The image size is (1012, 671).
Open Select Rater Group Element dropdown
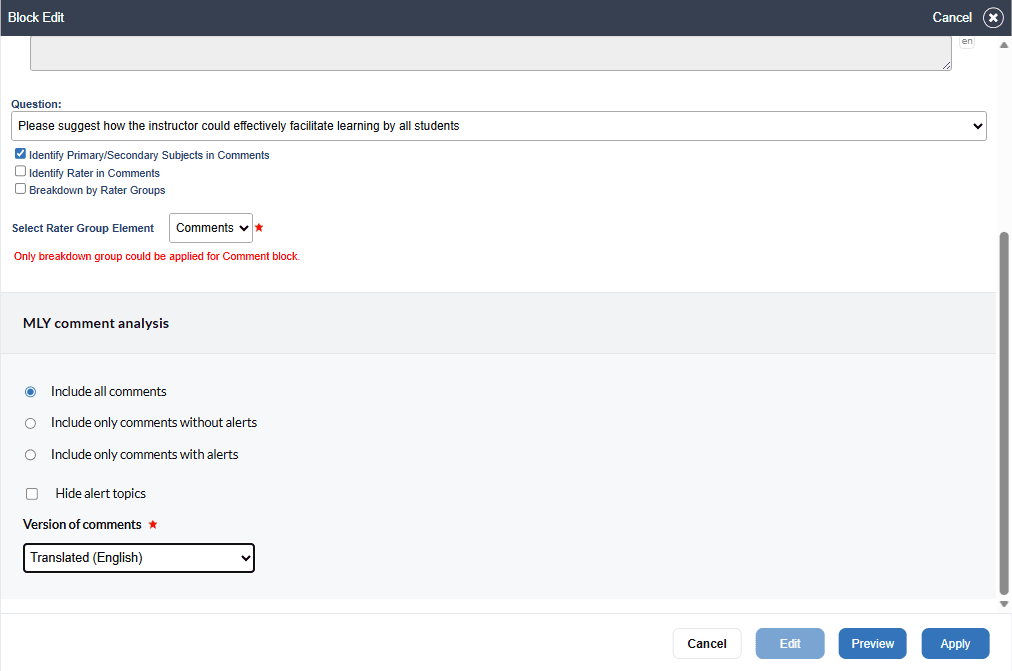tap(211, 228)
